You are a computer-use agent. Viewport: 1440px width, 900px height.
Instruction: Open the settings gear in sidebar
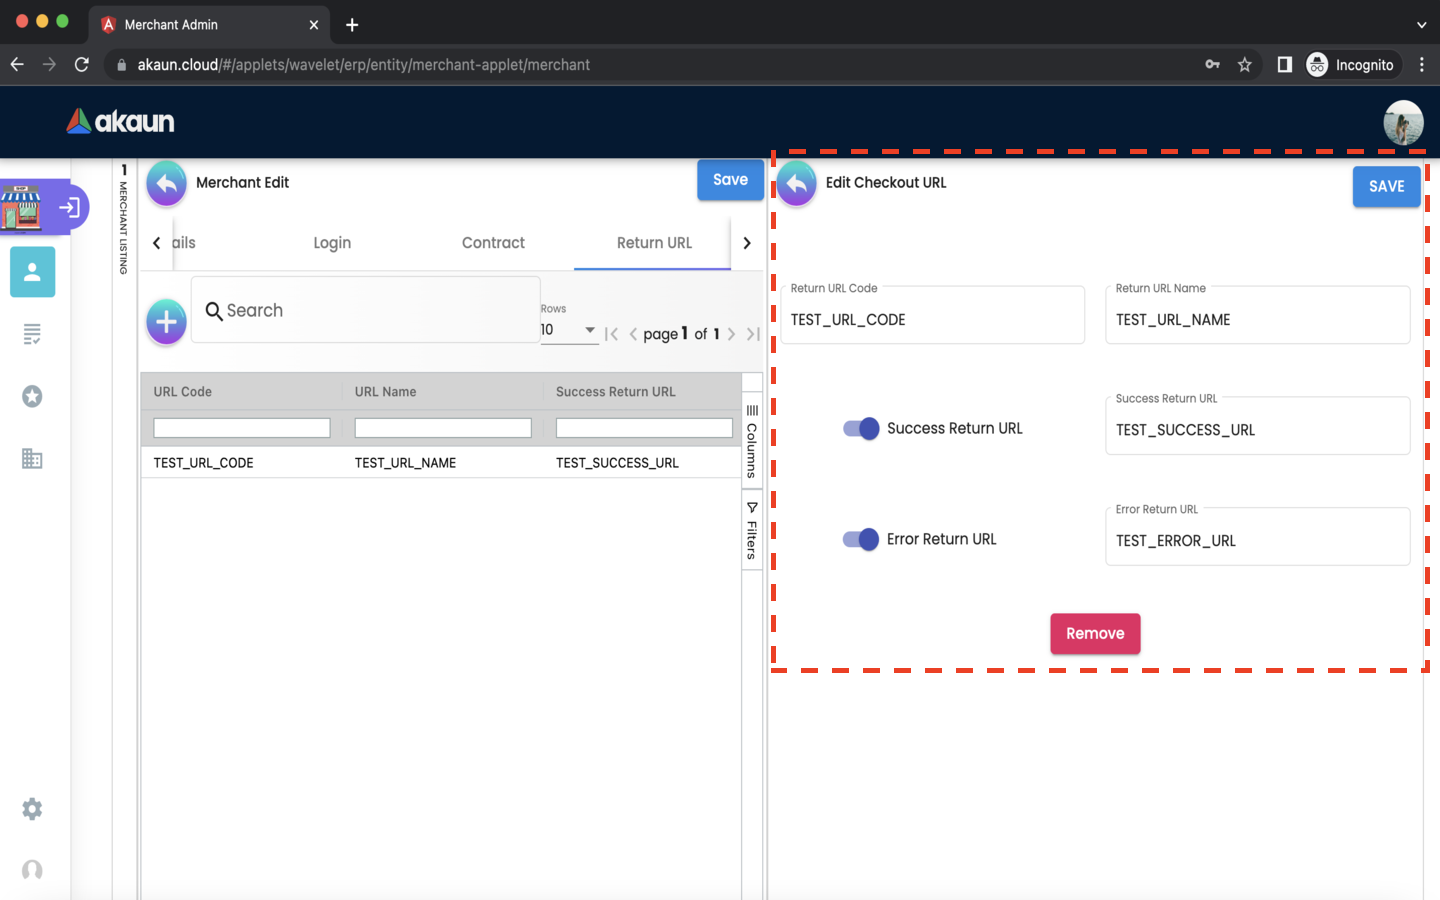point(32,809)
